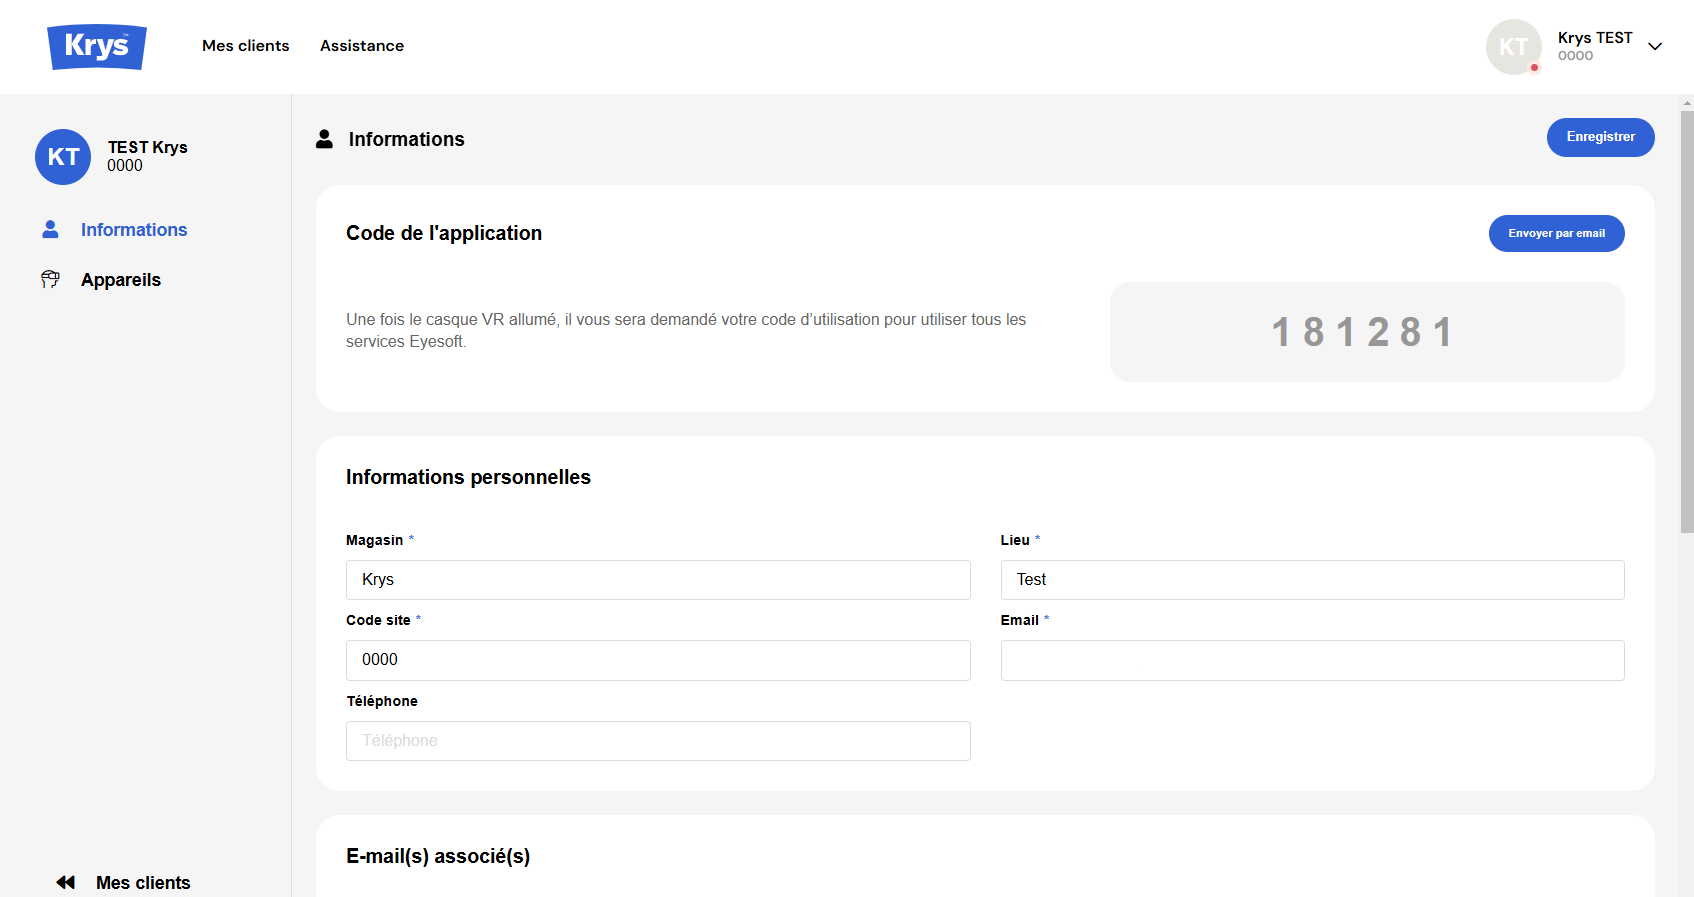Viewport: 1694px width, 897px height.
Task: Click the Magasin input field
Action: [x=658, y=580]
